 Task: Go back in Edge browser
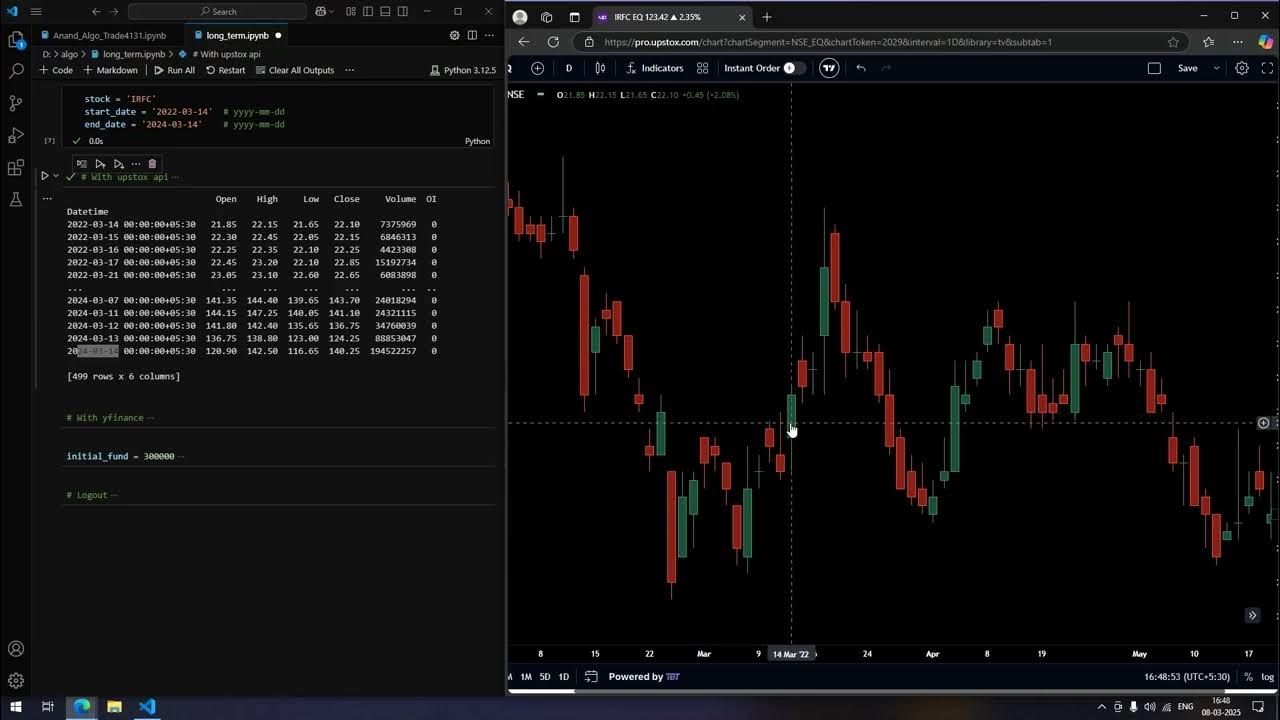pos(524,42)
